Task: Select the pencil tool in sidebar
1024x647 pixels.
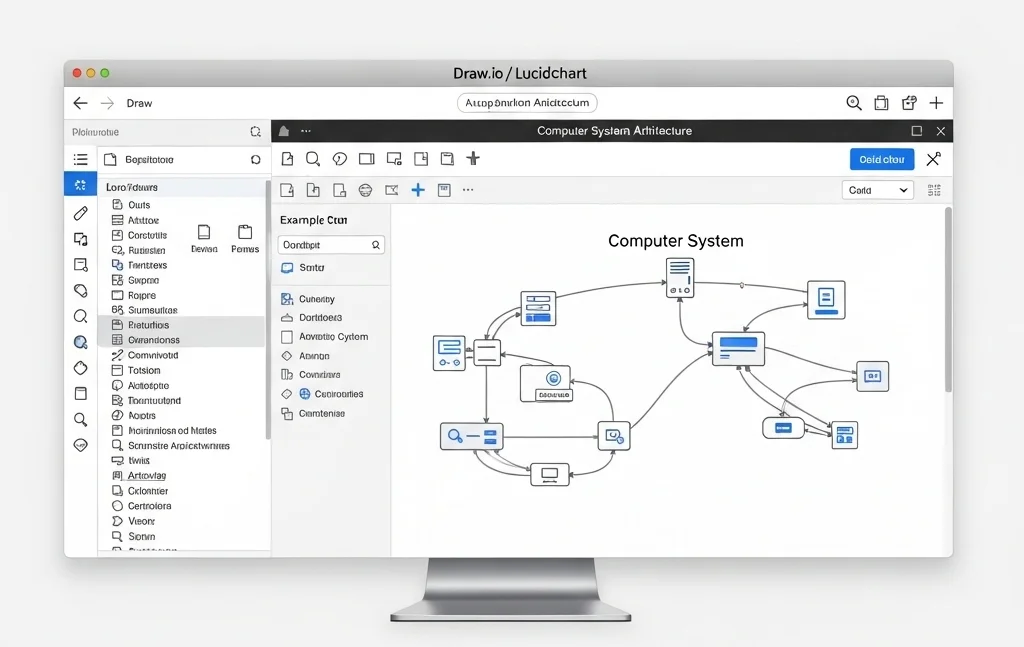Action: (80, 213)
